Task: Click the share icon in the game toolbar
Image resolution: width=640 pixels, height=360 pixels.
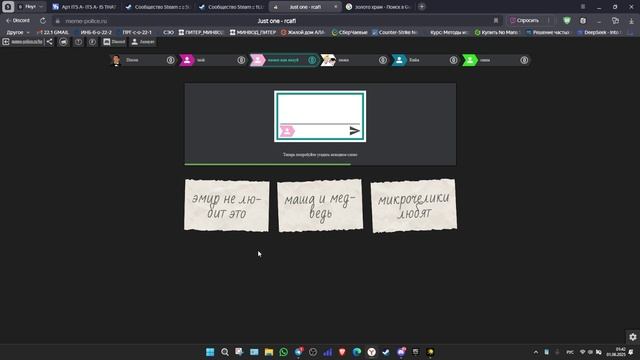Action: click(49, 42)
